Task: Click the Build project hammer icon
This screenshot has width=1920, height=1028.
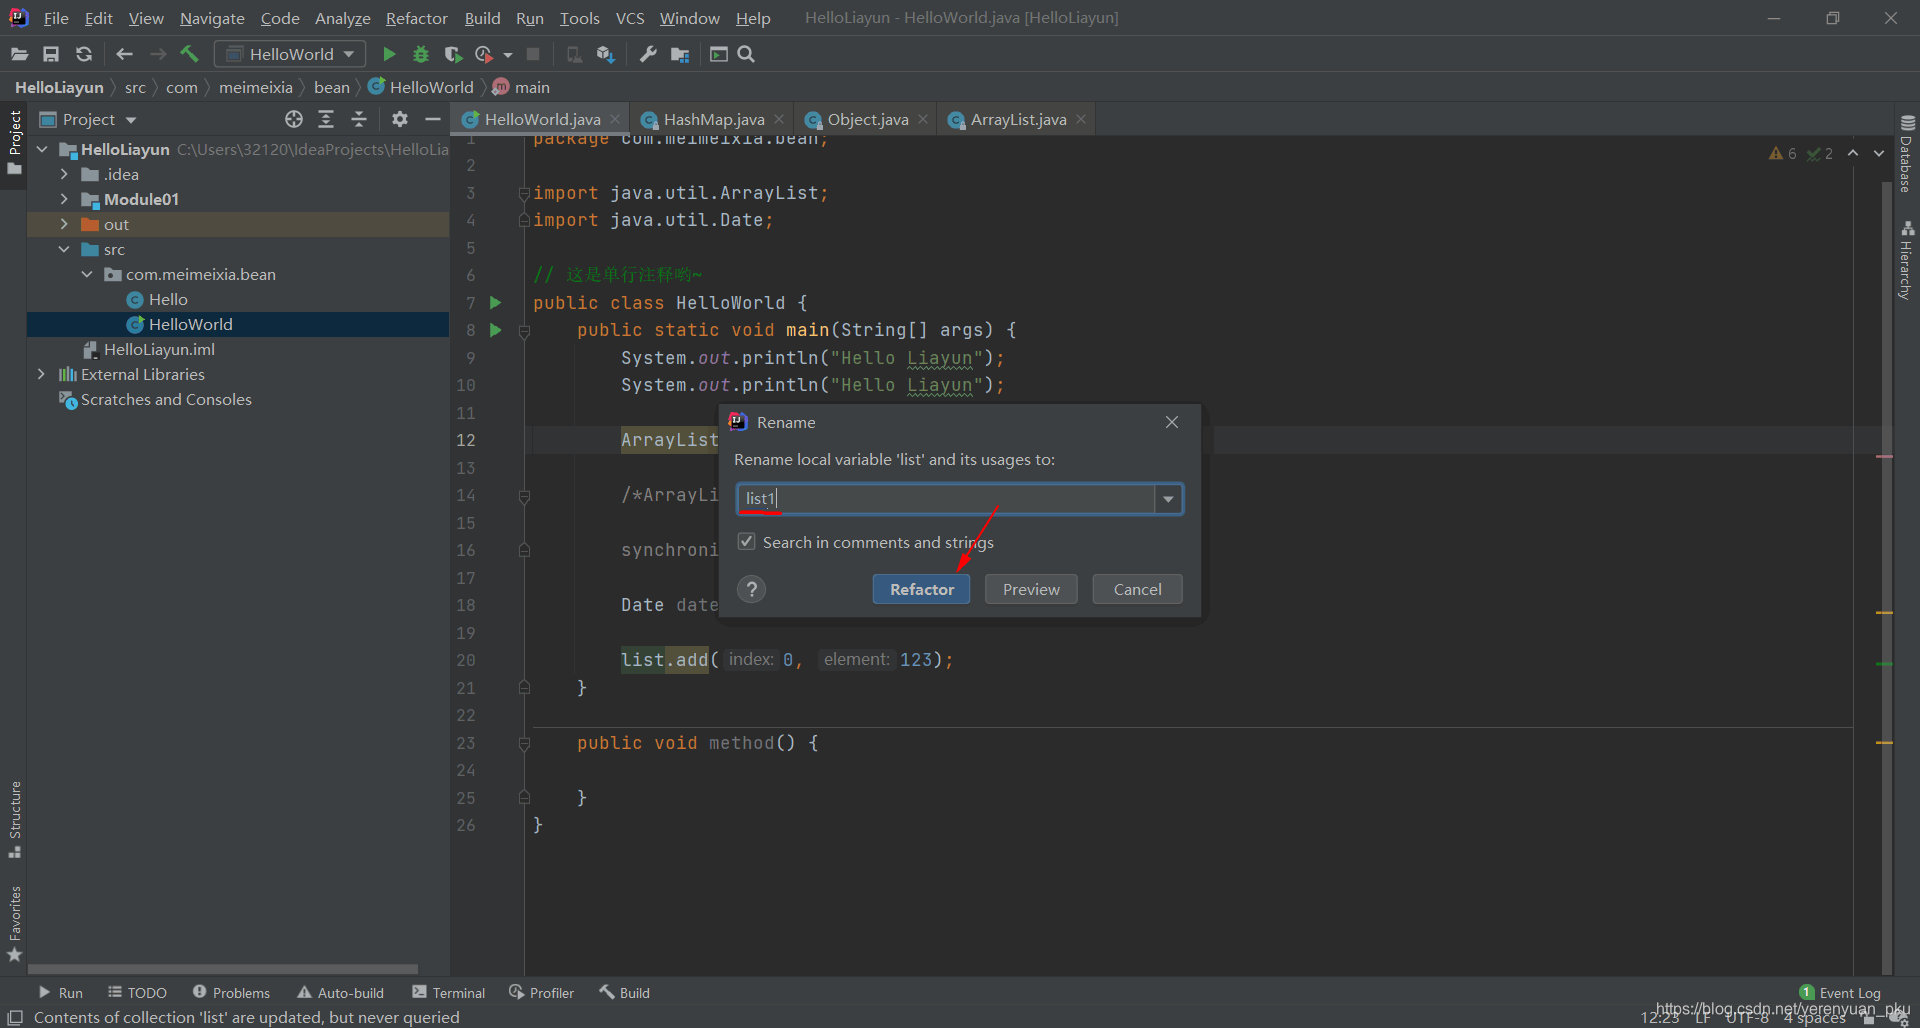Action: pyautogui.click(x=190, y=54)
